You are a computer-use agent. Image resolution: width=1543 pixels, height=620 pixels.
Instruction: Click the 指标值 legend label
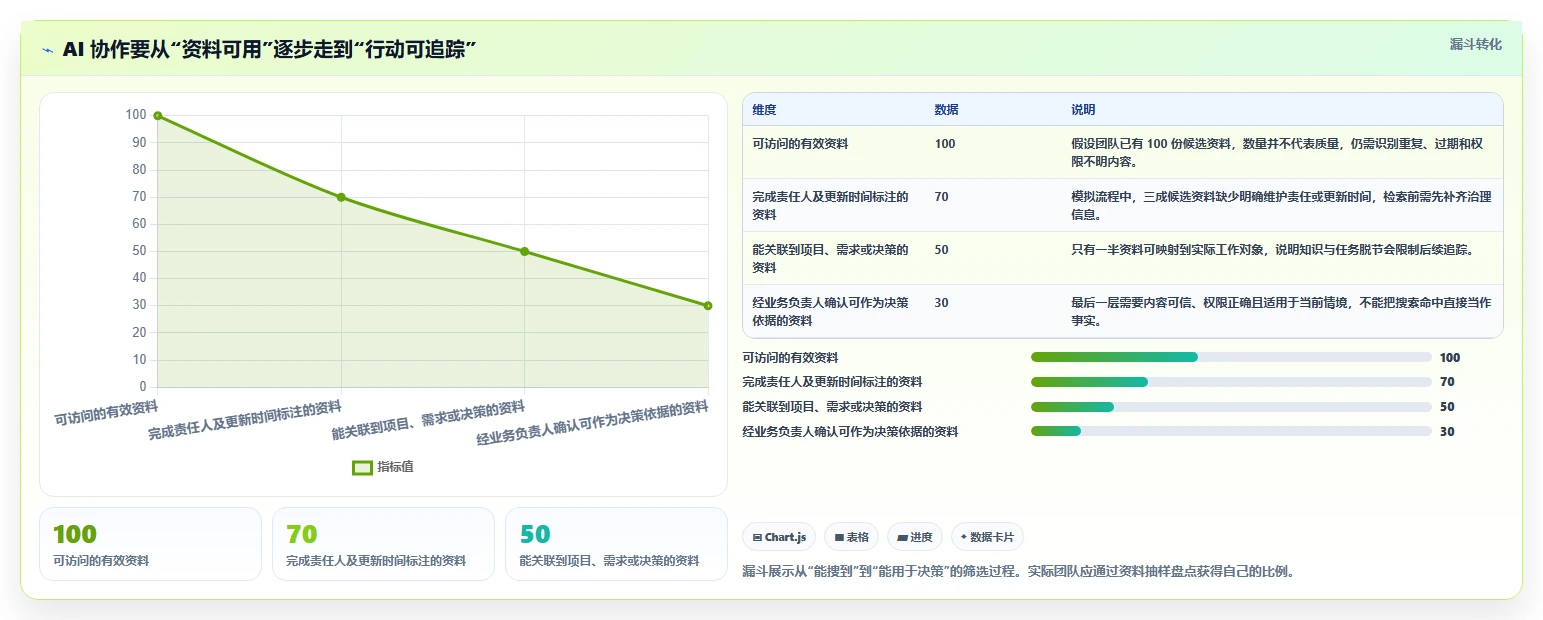tap(396, 467)
